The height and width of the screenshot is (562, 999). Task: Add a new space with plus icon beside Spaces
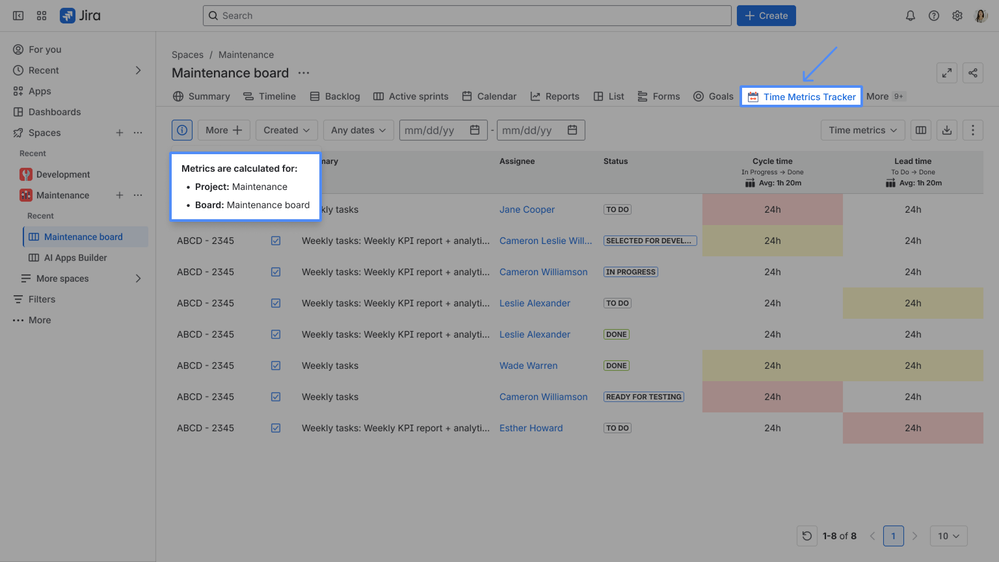point(119,133)
